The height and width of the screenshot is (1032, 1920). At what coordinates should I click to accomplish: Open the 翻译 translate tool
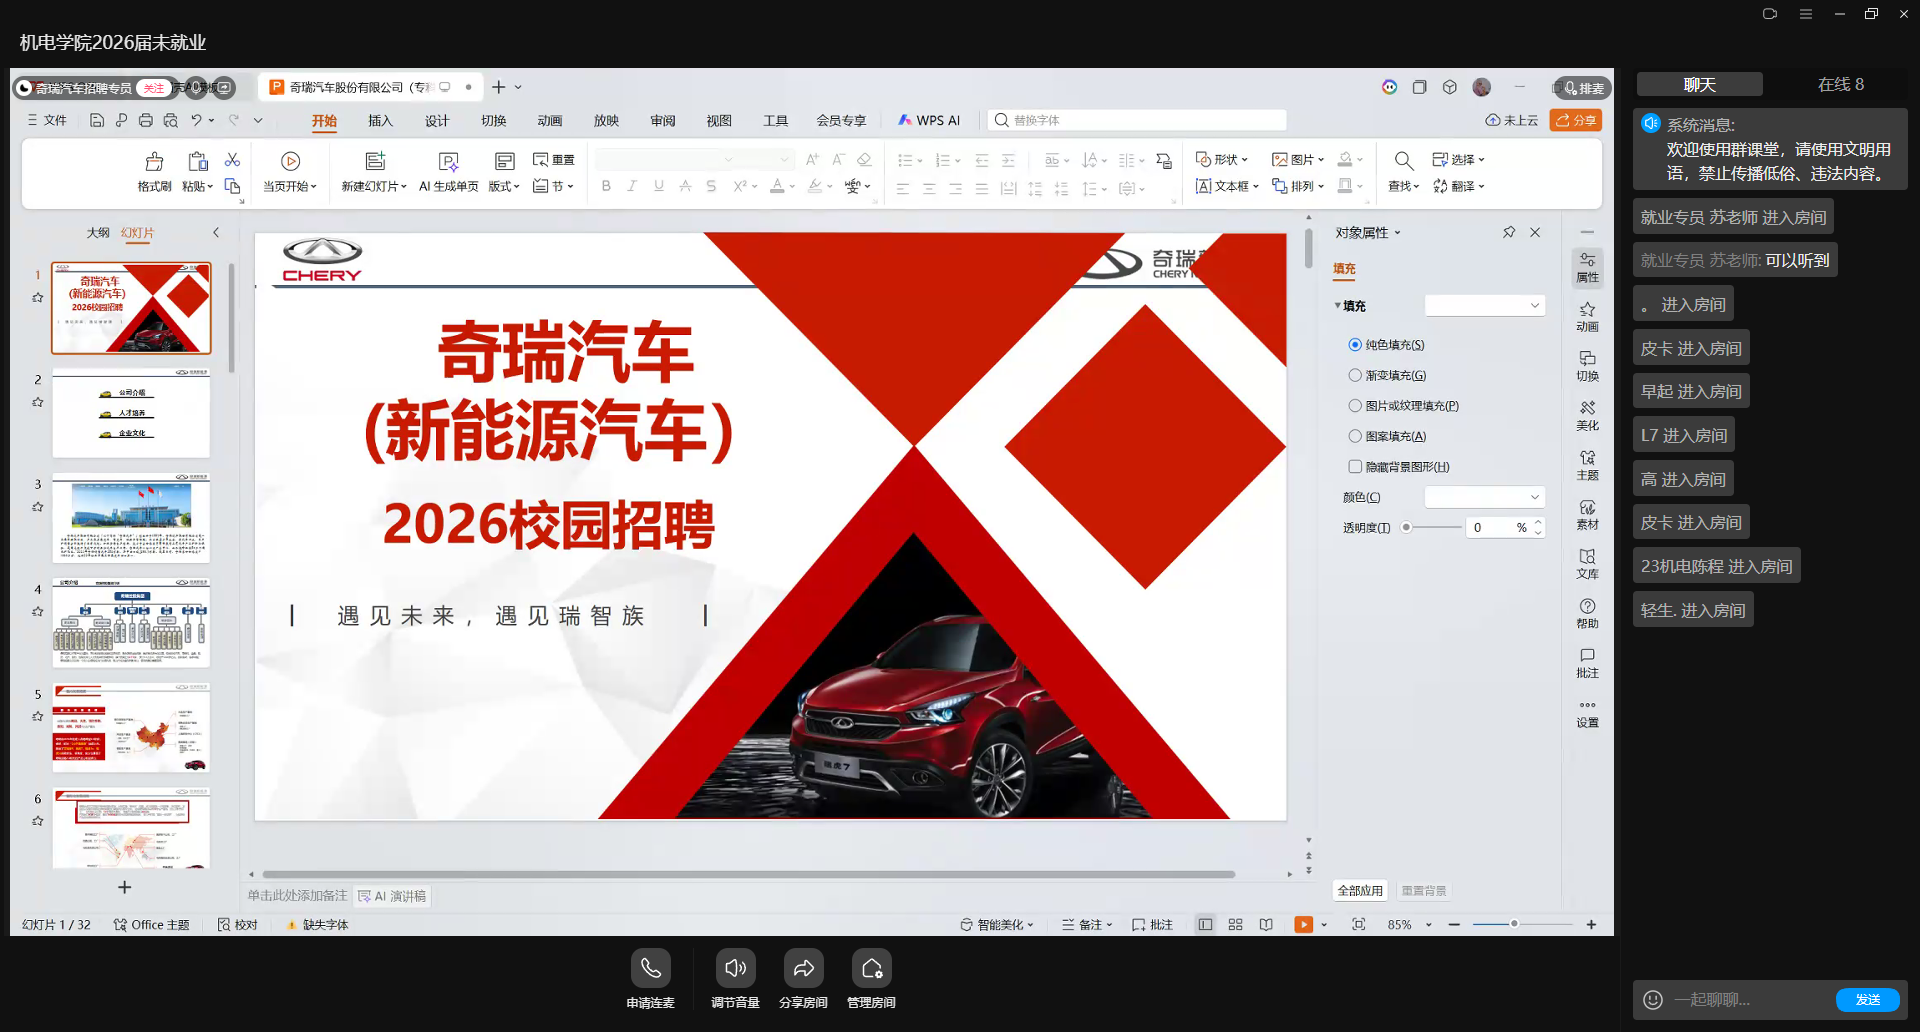click(1459, 186)
